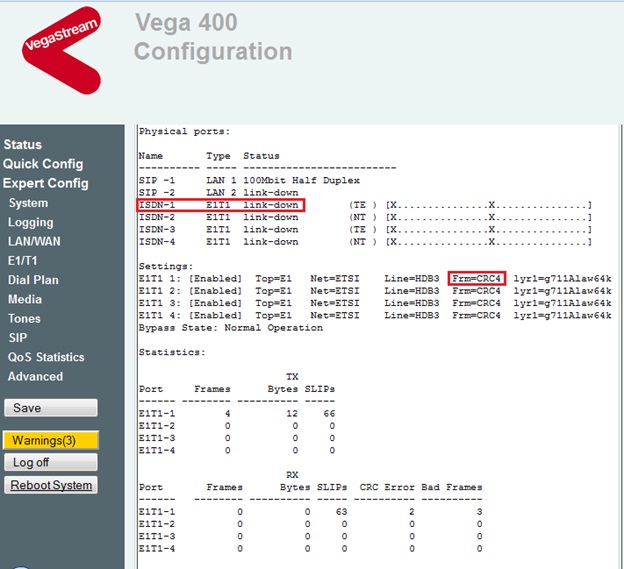
Task: Go to System settings
Action: [x=28, y=203]
